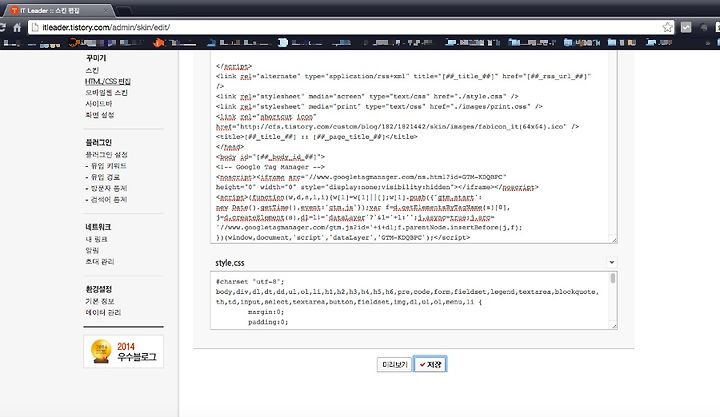720x417 pixels.
Task: Open 알림 under 네트워크
Action: (x=92, y=250)
